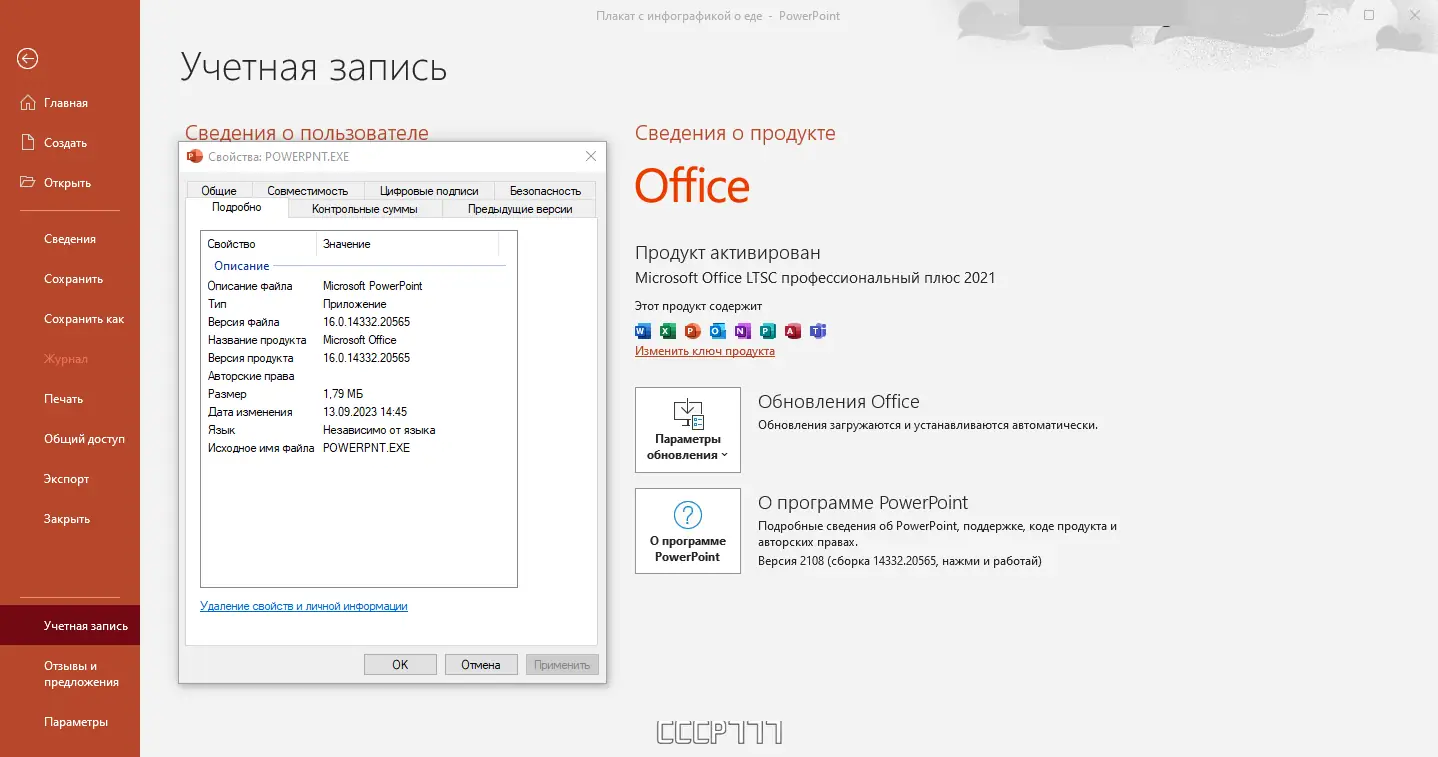Screen dimensions: 1438x757
Task: Open the О программе PowerPoint button
Action: pyautogui.click(x=688, y=531)
